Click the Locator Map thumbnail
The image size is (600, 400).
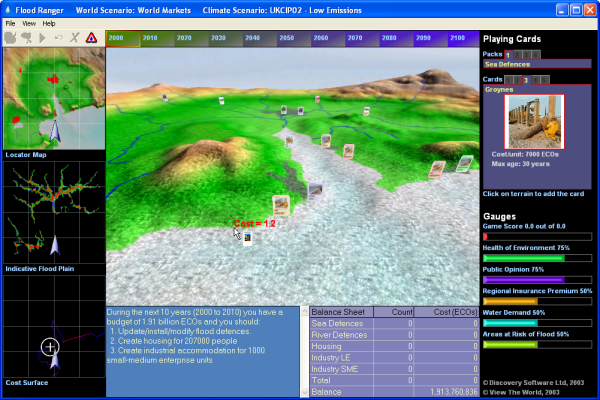tap(54, 98)
